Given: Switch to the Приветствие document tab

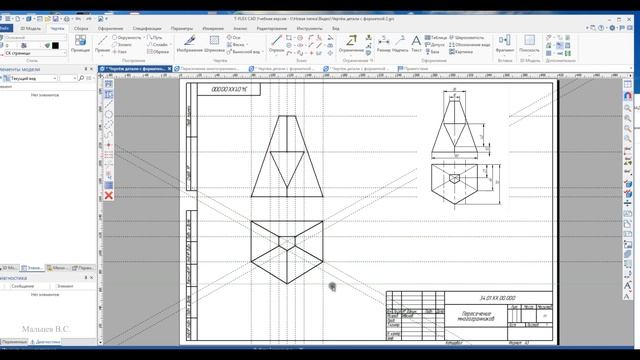Looking at the screenshot, I should 413,69.
